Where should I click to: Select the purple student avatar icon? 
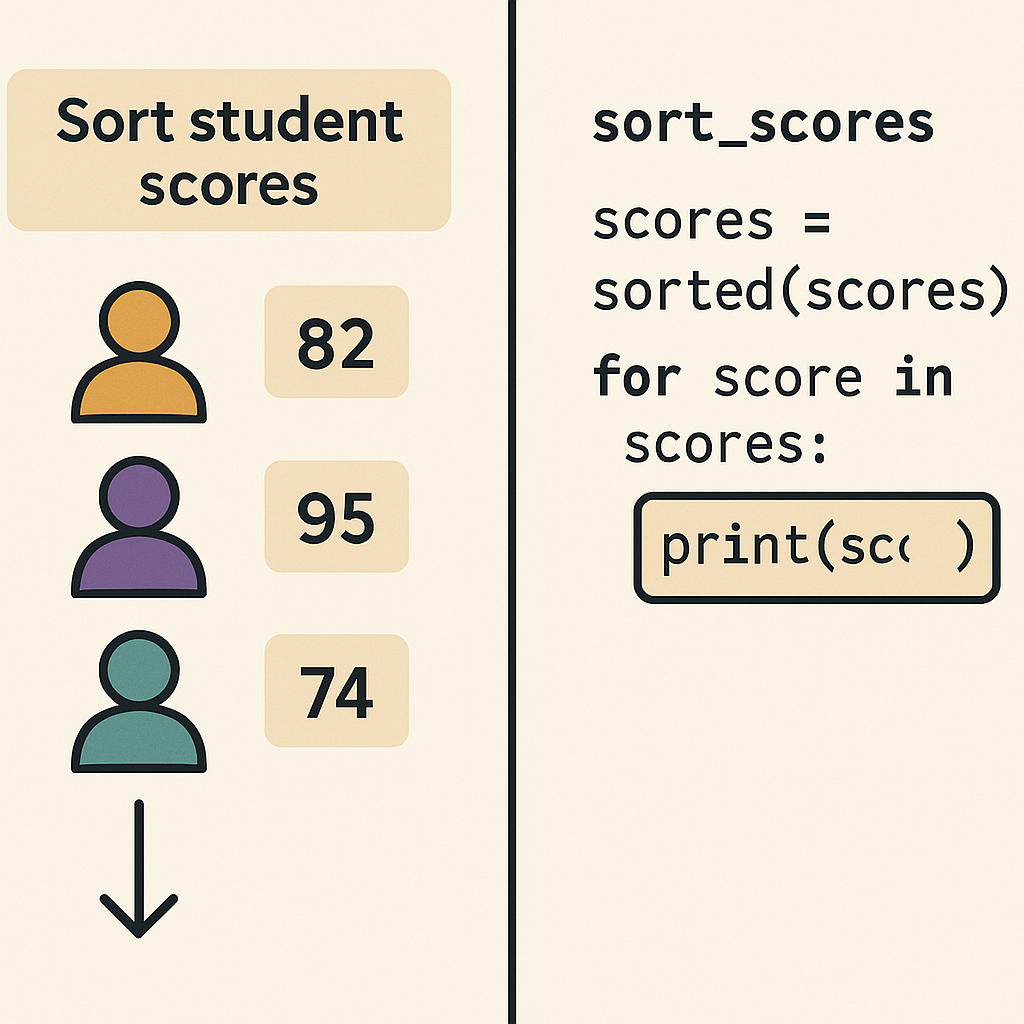tap(138, 528)
